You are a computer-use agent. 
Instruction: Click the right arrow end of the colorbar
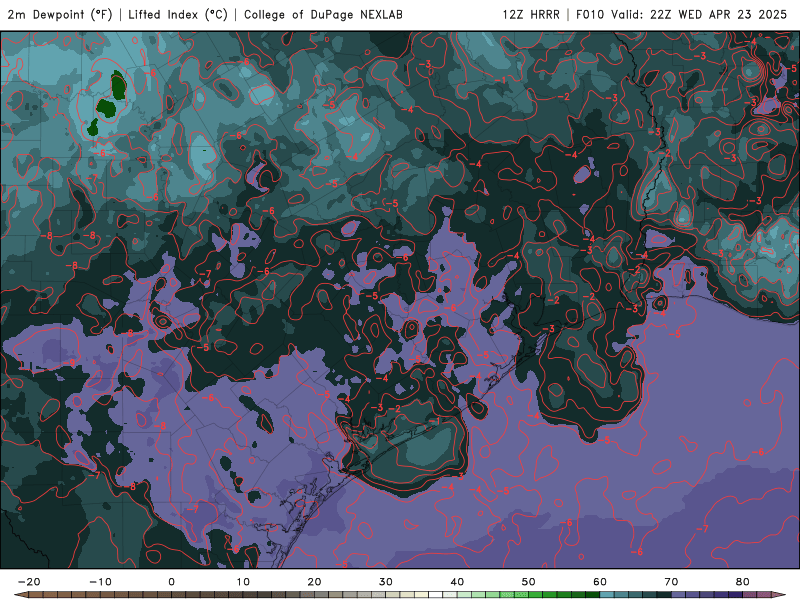(779, 595)
